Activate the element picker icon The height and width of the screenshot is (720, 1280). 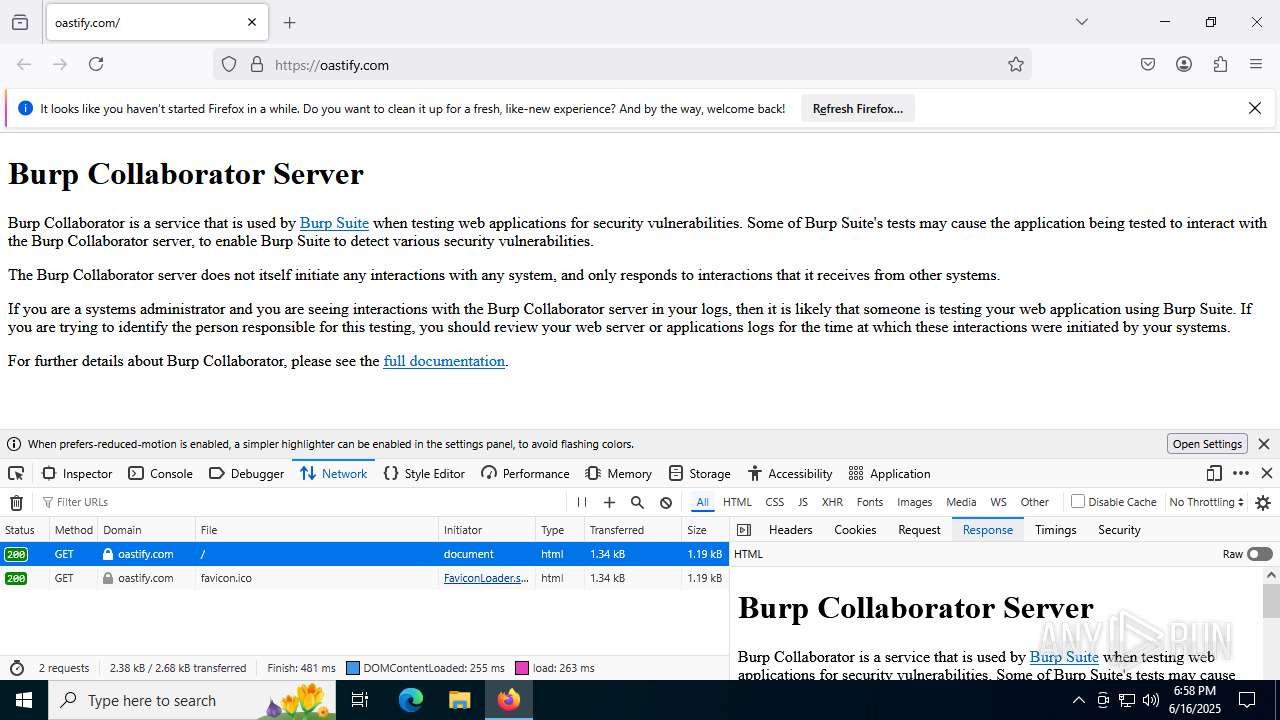click(16, 473)
